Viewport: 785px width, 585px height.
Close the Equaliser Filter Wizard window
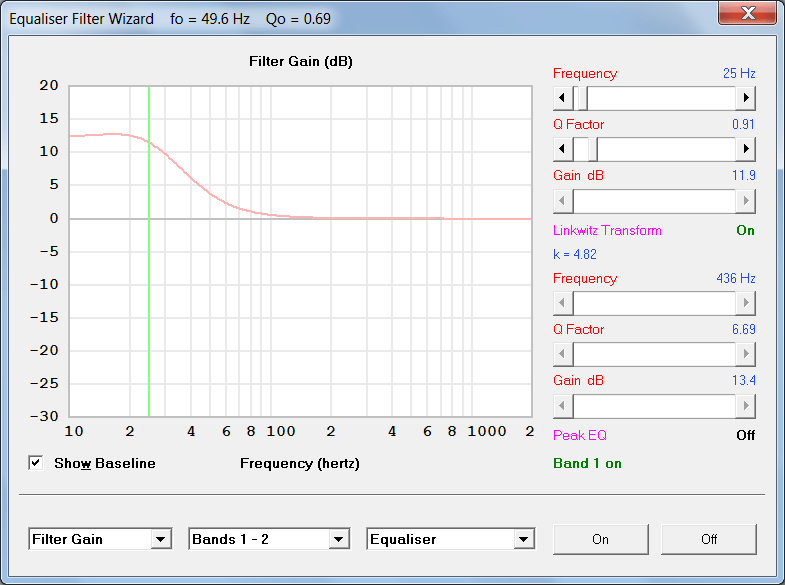(747, 12)
